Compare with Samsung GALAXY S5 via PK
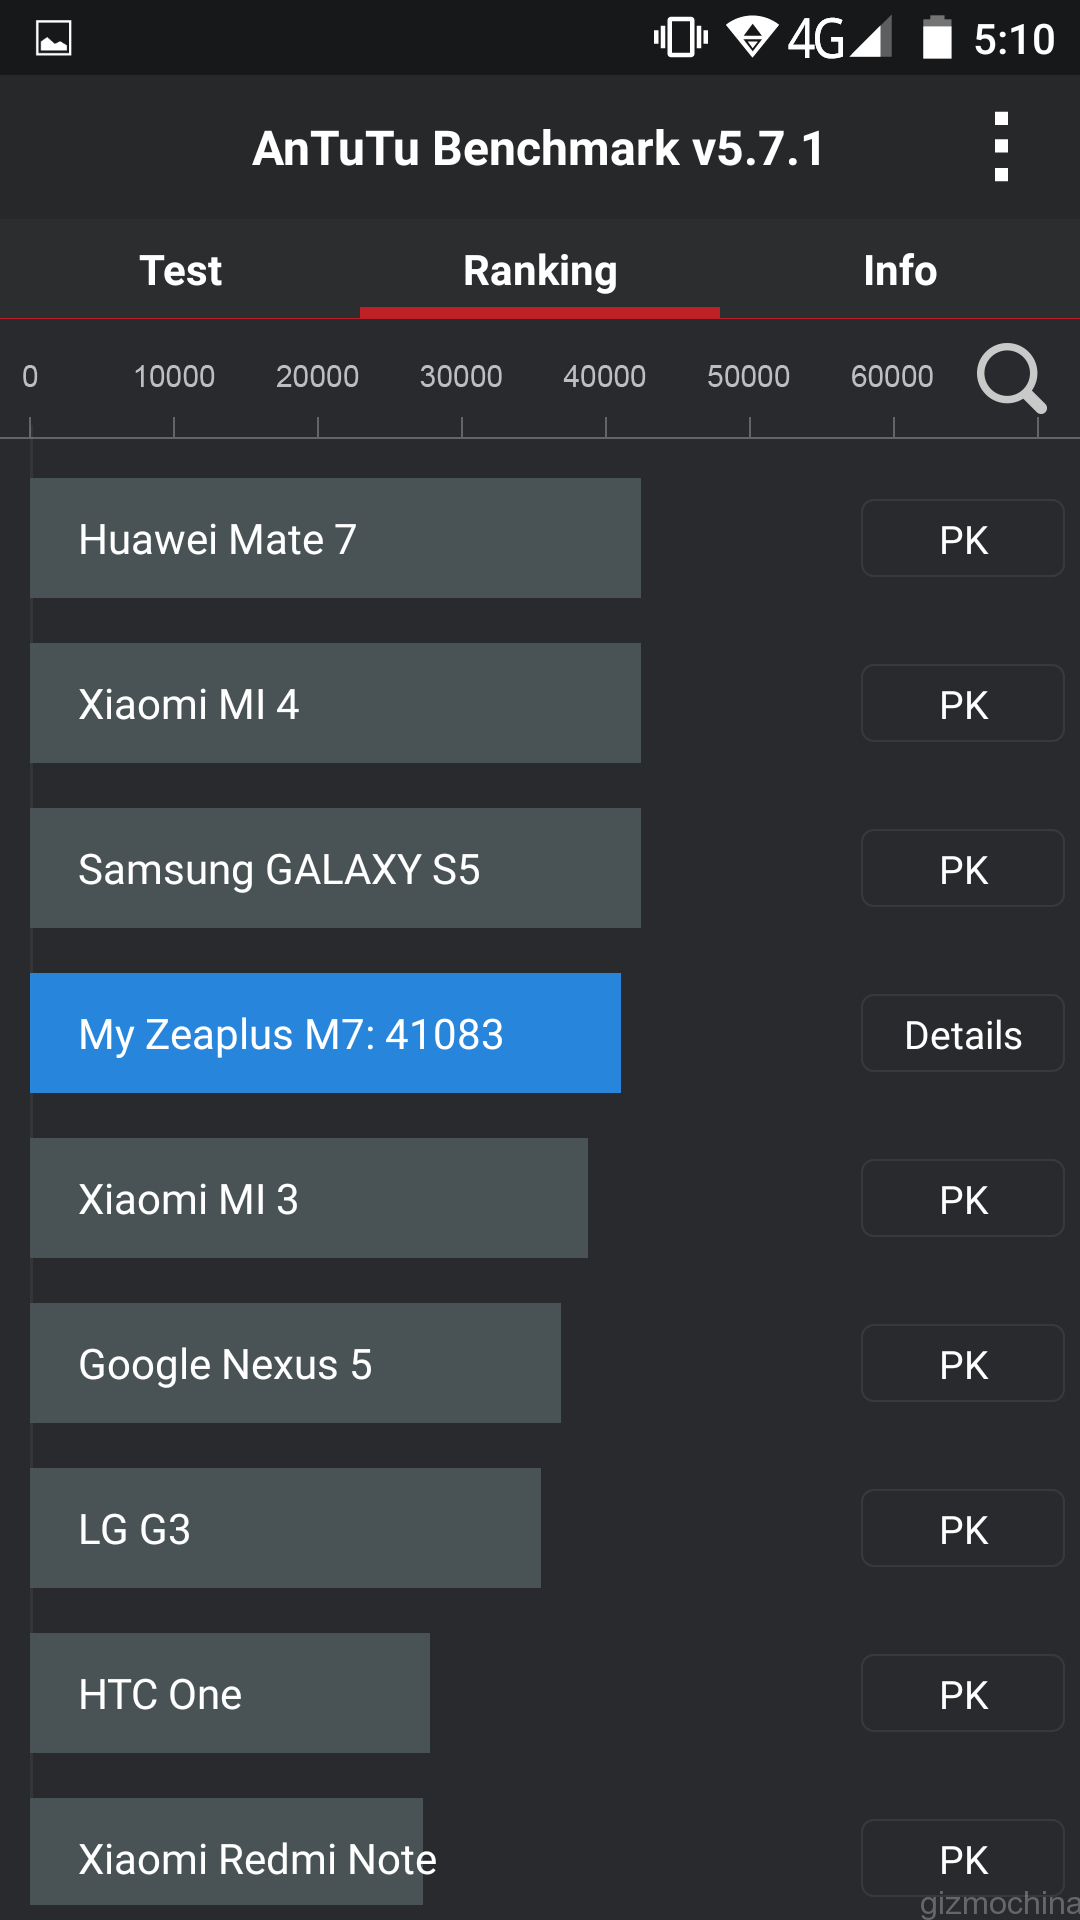Image resolution: width=1080 pixels, height=1920 pixels. [962, 869]
